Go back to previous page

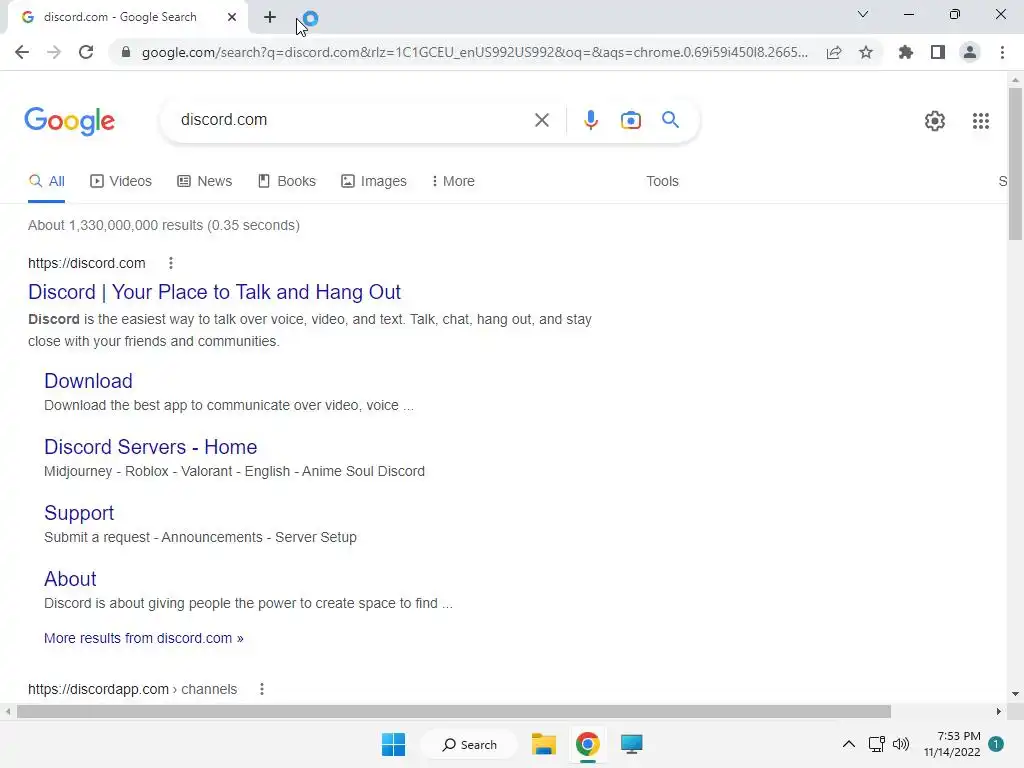tap(22, 52)
